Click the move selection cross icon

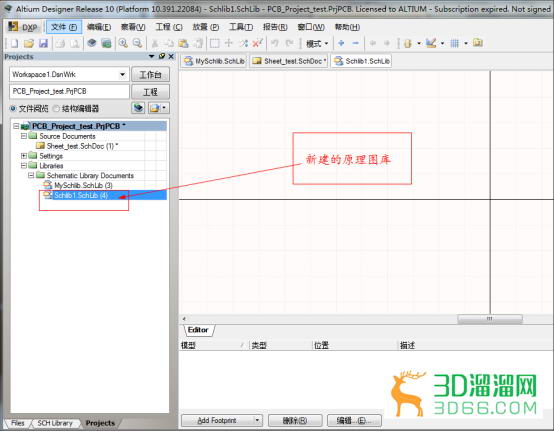click(x=229, y=43)
